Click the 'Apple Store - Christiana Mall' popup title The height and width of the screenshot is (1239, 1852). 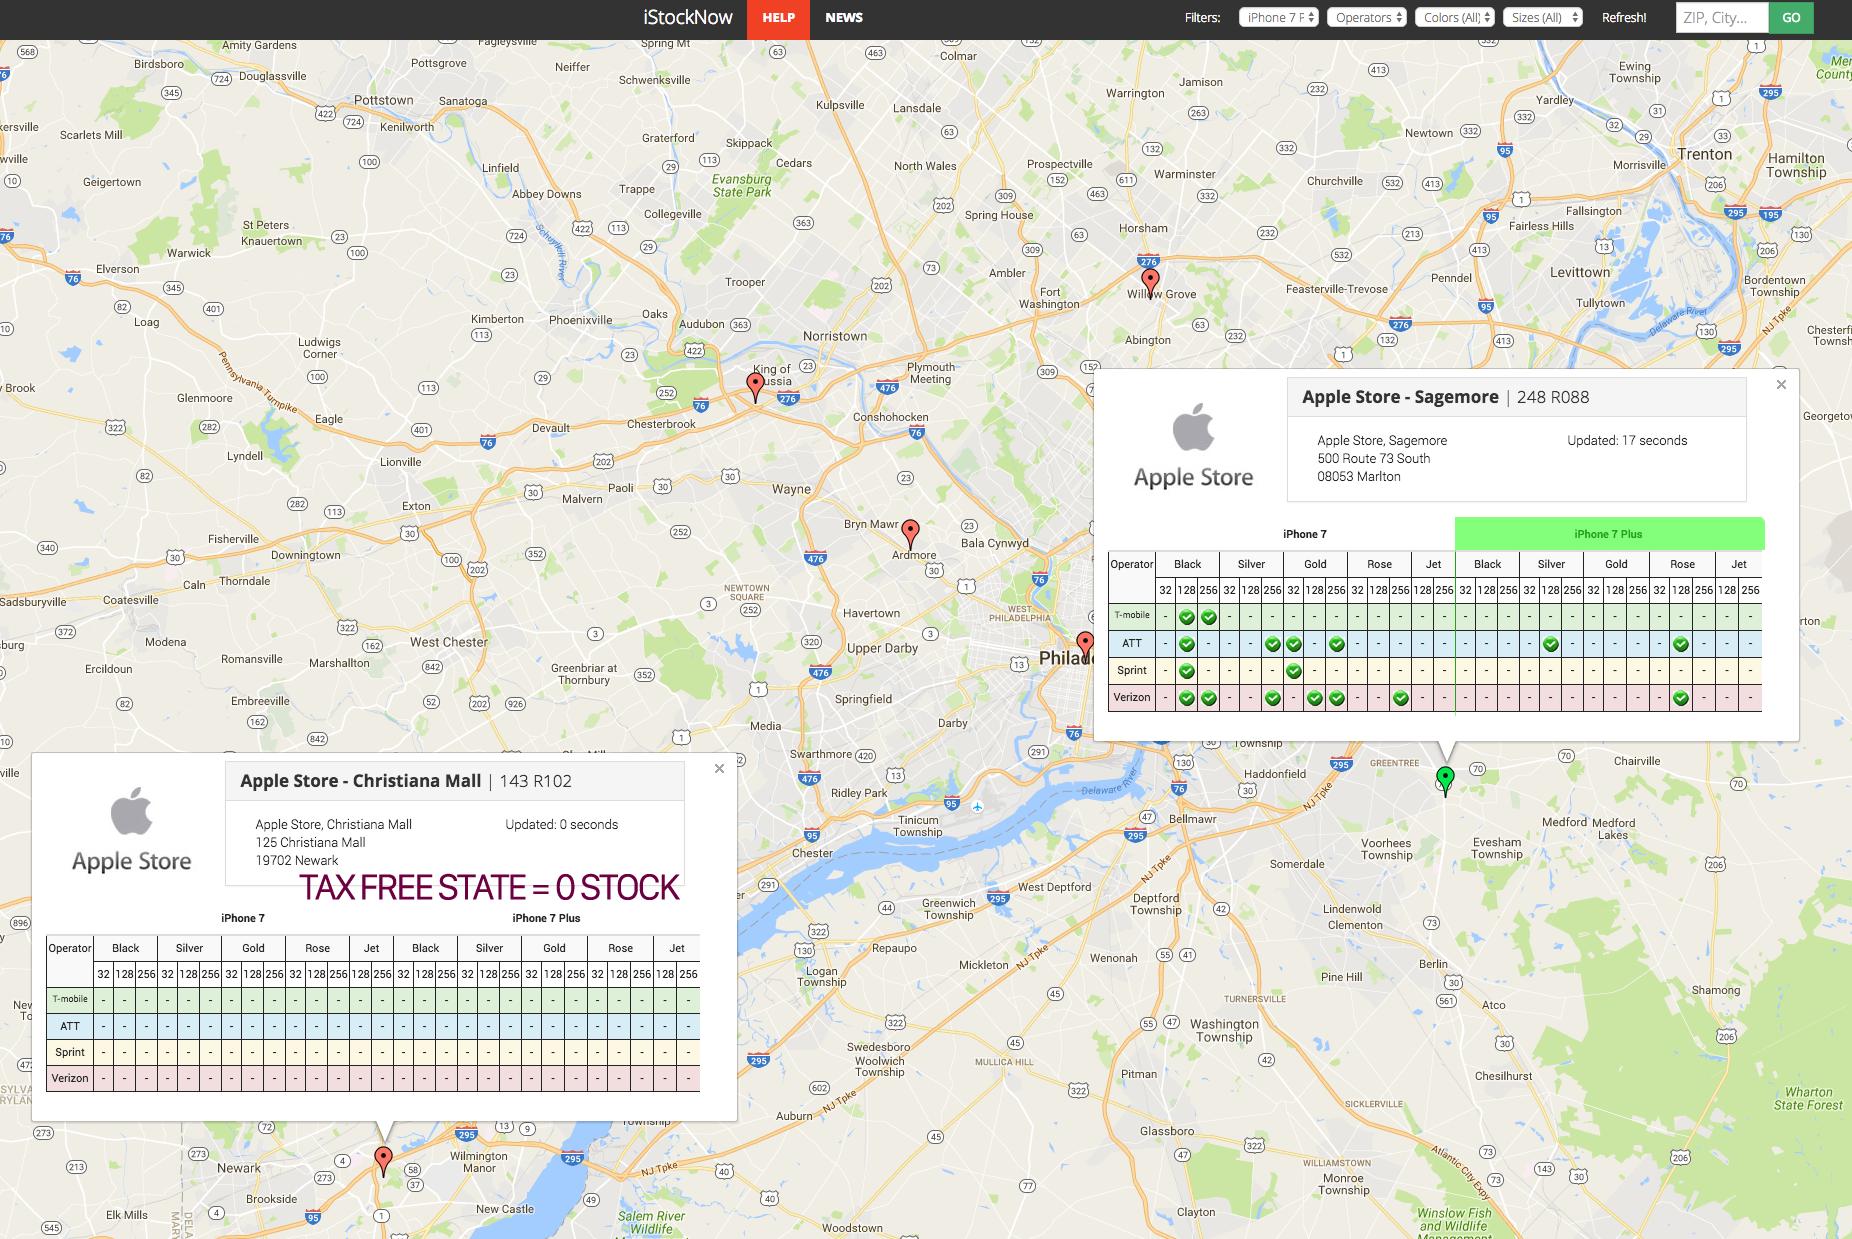pyautogui.click(x=360, y=781)
